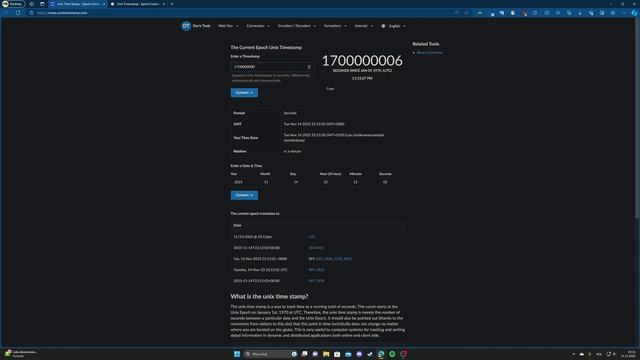Open the ISO 8601 link
Image resolution: width=640 pixels, height=360 pixels.
pos(316,248)
